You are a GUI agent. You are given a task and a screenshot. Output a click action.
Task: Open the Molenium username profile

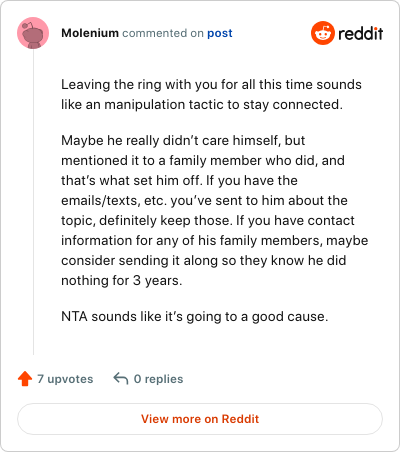tap(90, 33)
